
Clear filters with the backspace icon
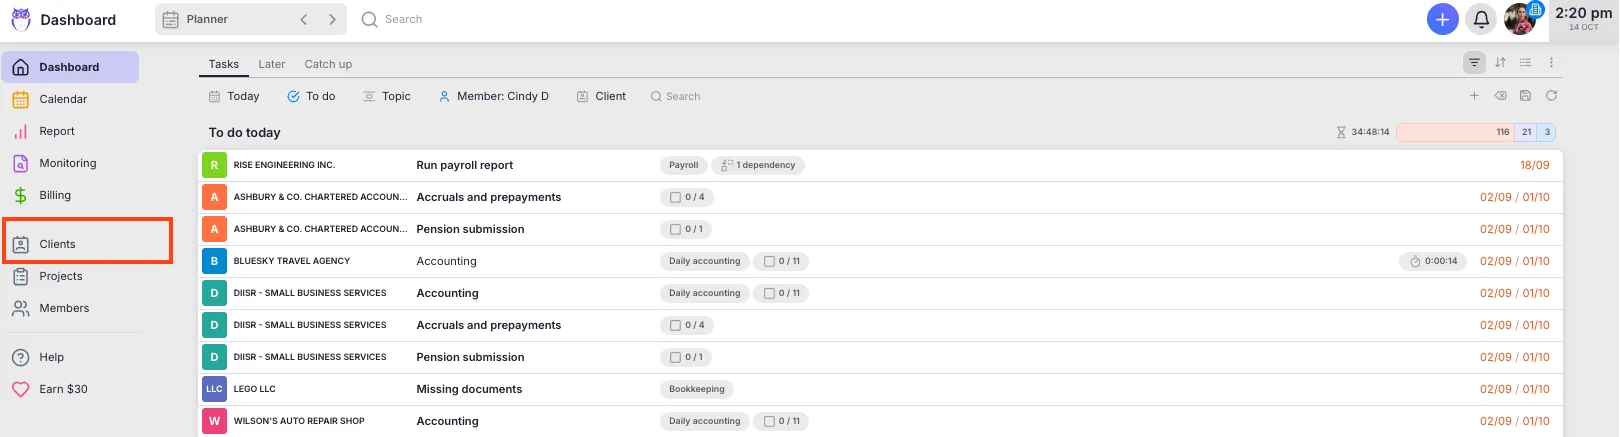[1500, 96]
